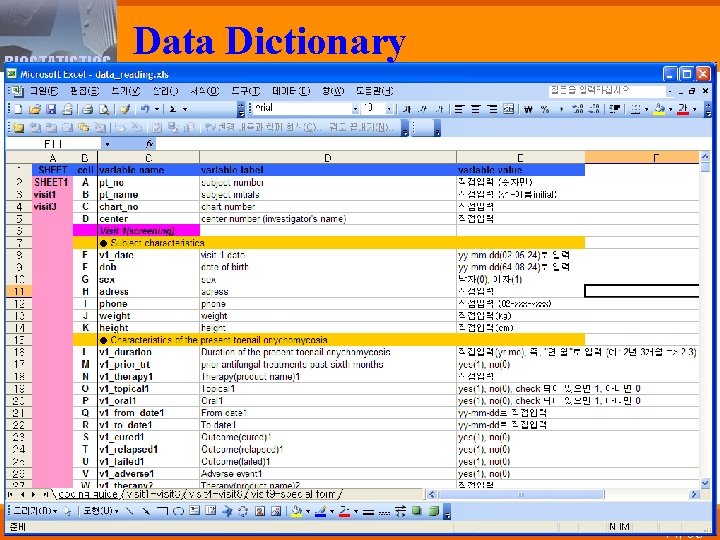Click the 3-D Style icon
This screenshot has height=540, width=720.
coord(433,511)
